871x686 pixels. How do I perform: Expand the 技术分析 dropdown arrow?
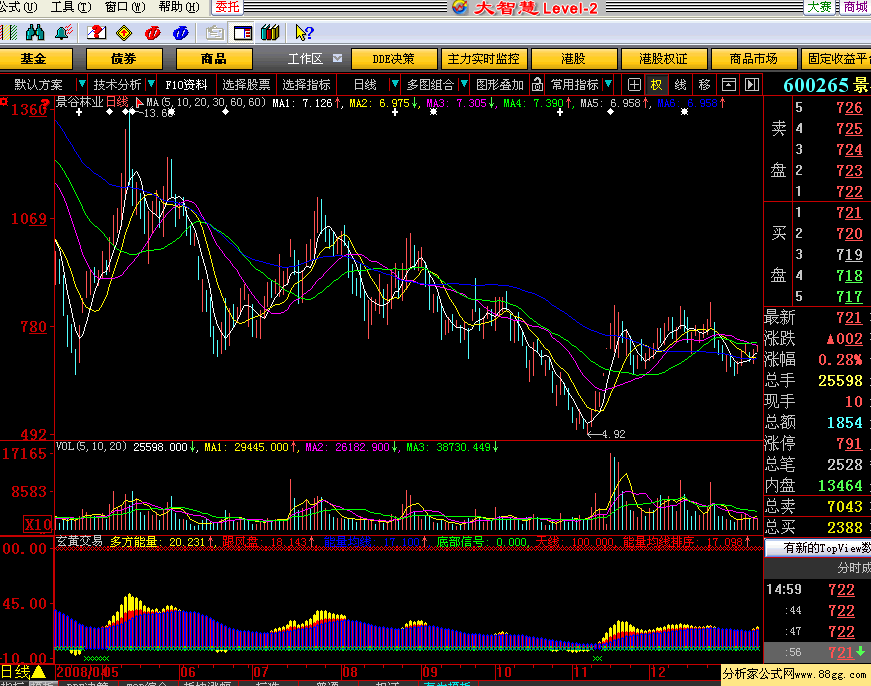pos(151,84)
